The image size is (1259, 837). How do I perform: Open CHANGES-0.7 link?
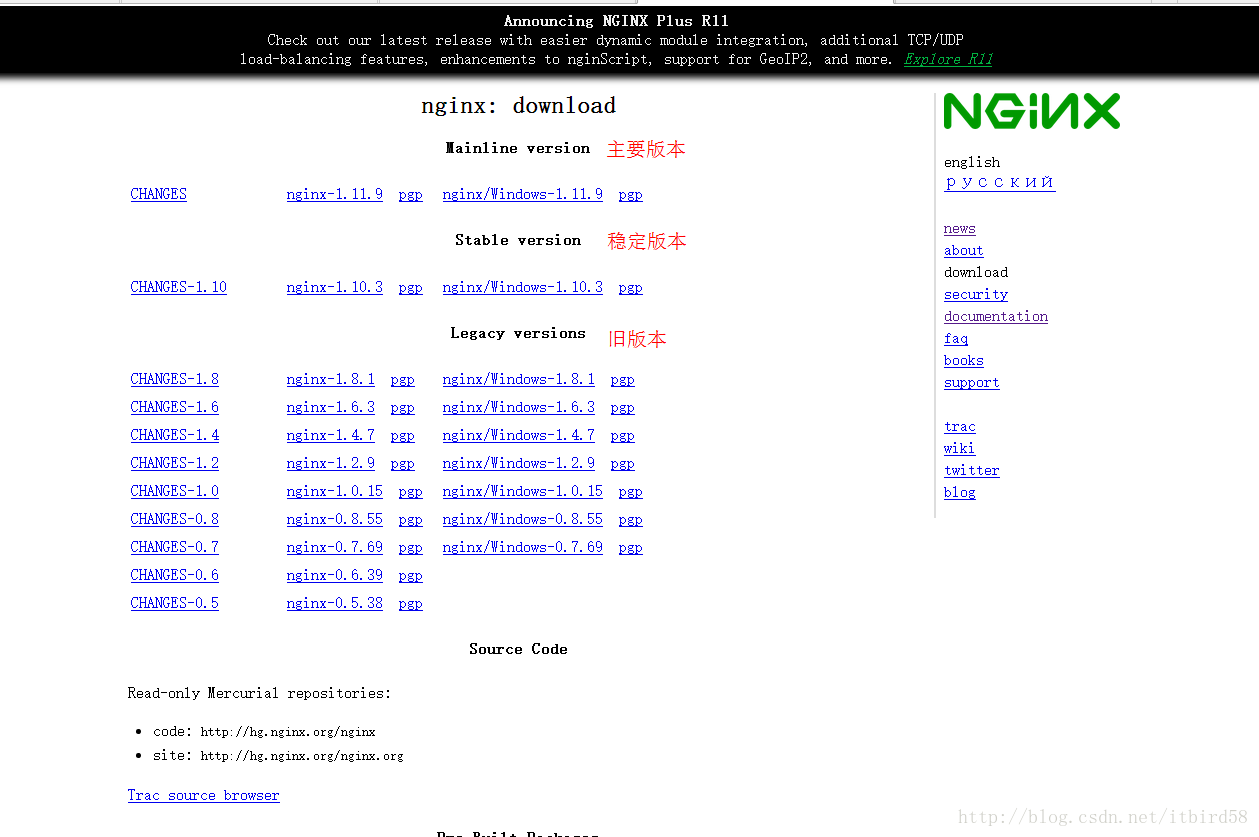pyautogui.click(x=174, y=547)
